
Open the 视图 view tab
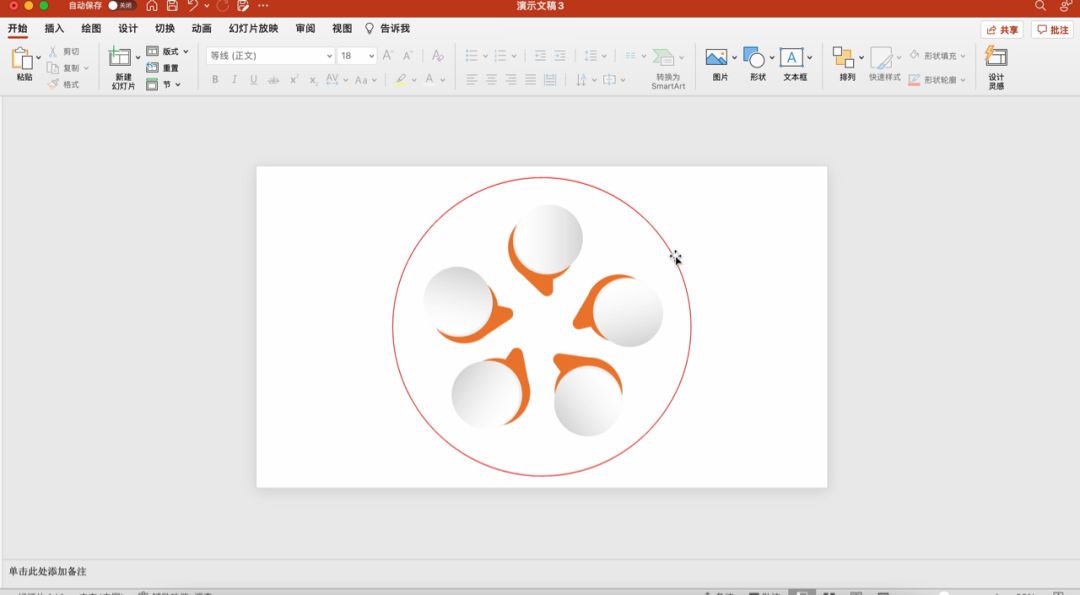click(342, 28)
